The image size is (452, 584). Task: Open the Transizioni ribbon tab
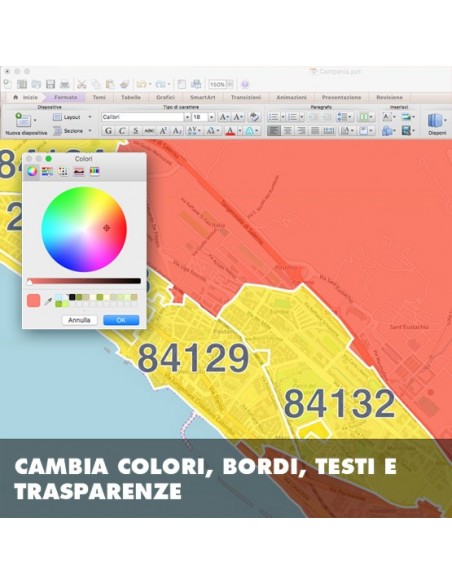tap(246, 97)
